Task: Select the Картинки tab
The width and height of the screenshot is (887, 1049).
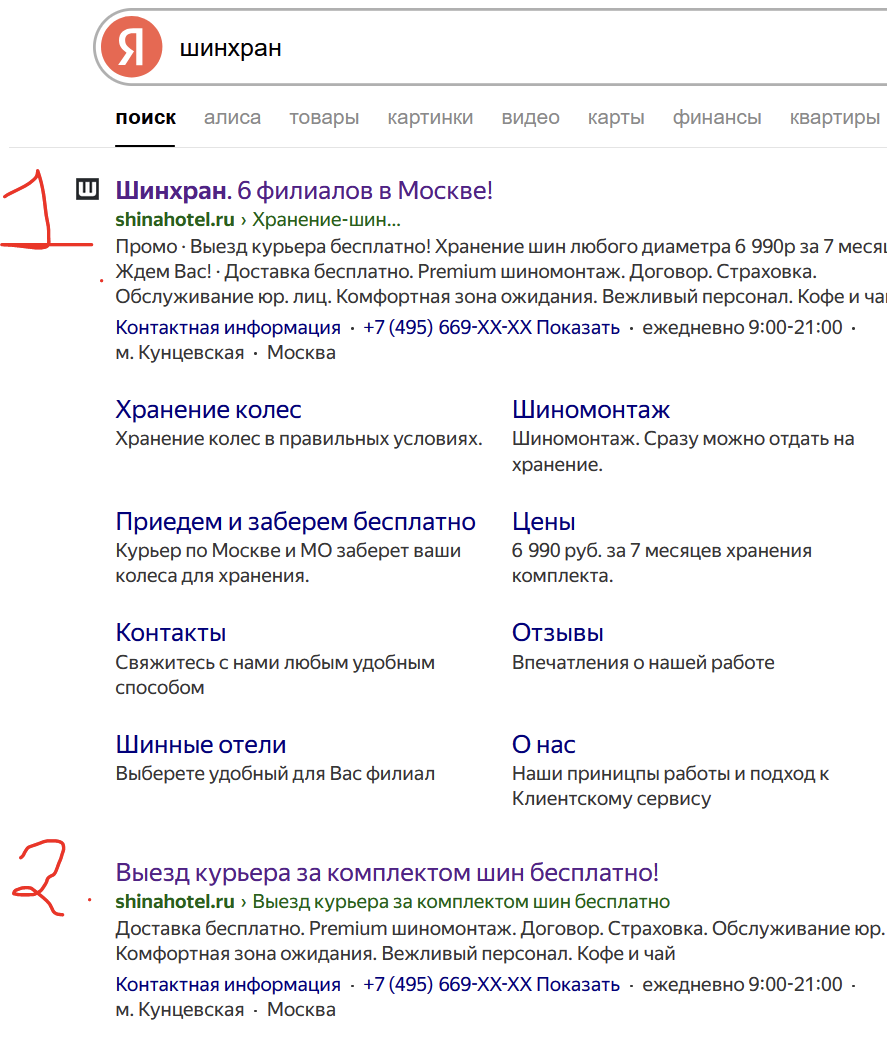Action: click(430, 118)
